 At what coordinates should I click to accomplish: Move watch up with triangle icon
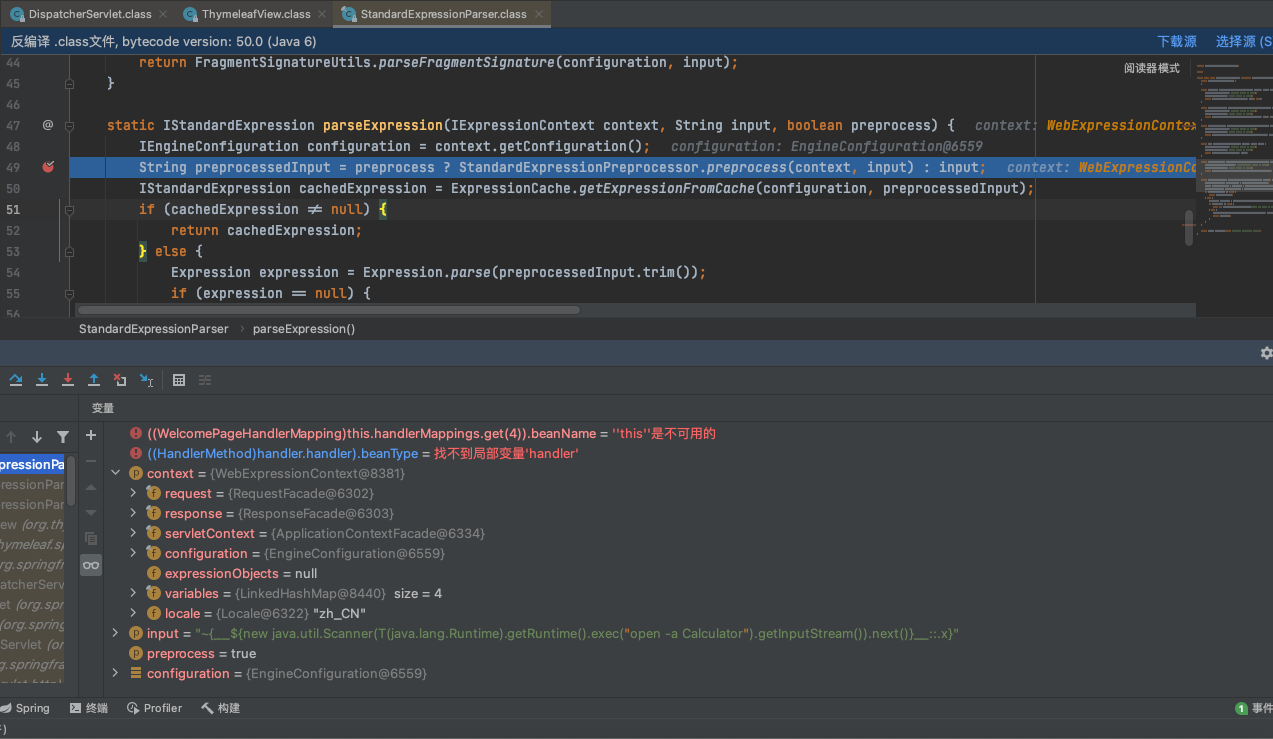91,487
